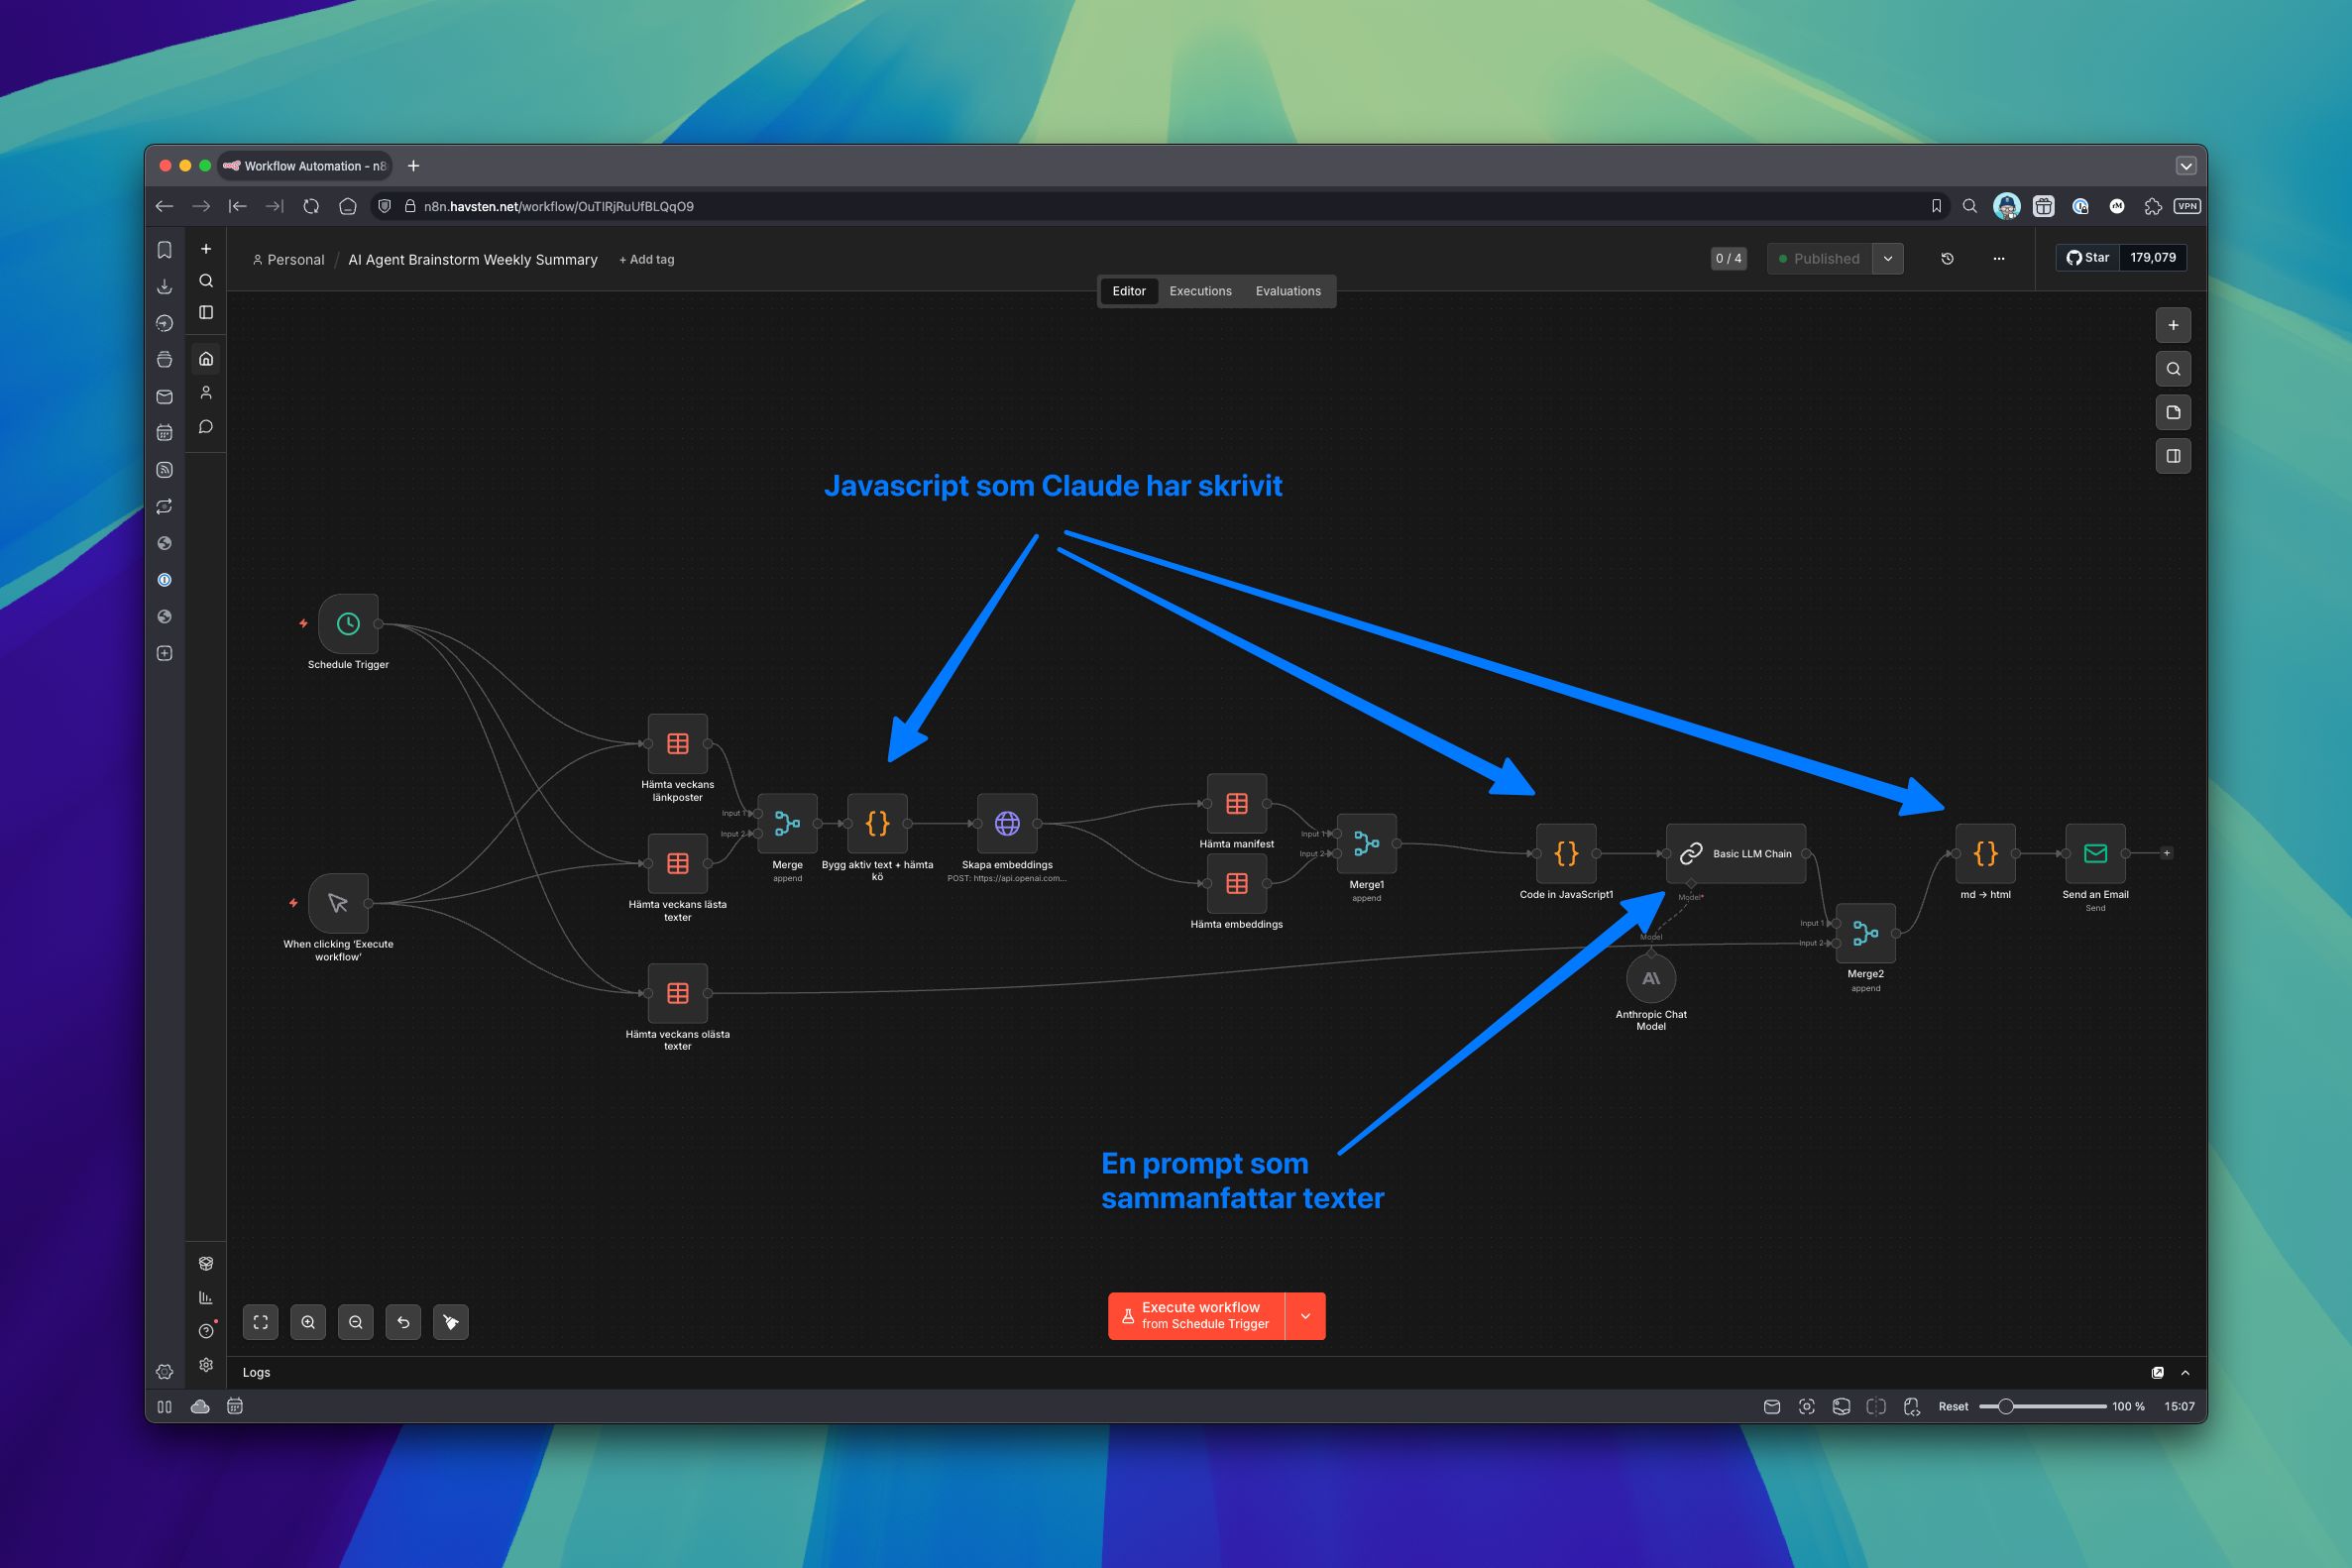Screen dimensions: 2352x1568
Task: Click the zoom to fit button
Action: point(260,1322)
